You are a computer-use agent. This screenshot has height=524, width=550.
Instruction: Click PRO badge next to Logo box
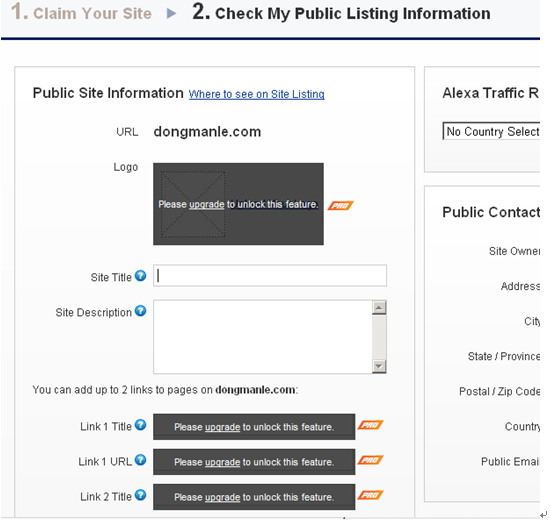pos(340,206)
